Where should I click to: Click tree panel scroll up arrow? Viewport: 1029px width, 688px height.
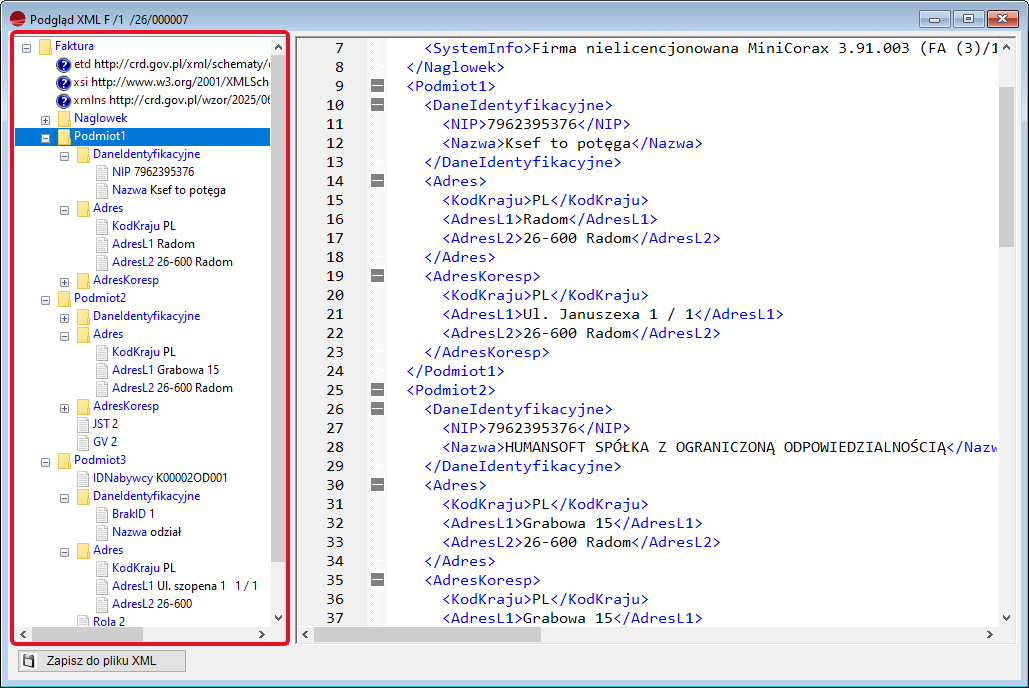click(278, 47)
